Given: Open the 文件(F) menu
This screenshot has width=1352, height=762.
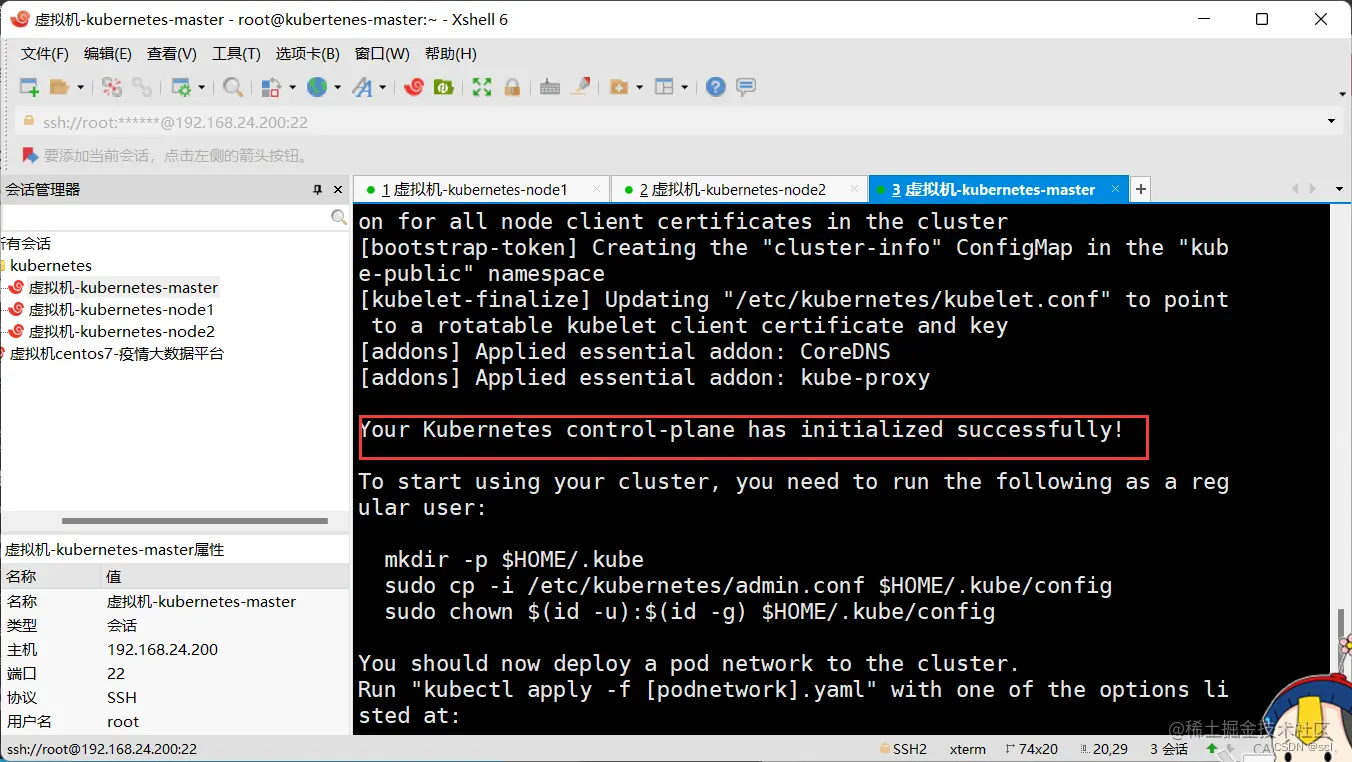Looking at the screenshot, I should coord(45,54).
